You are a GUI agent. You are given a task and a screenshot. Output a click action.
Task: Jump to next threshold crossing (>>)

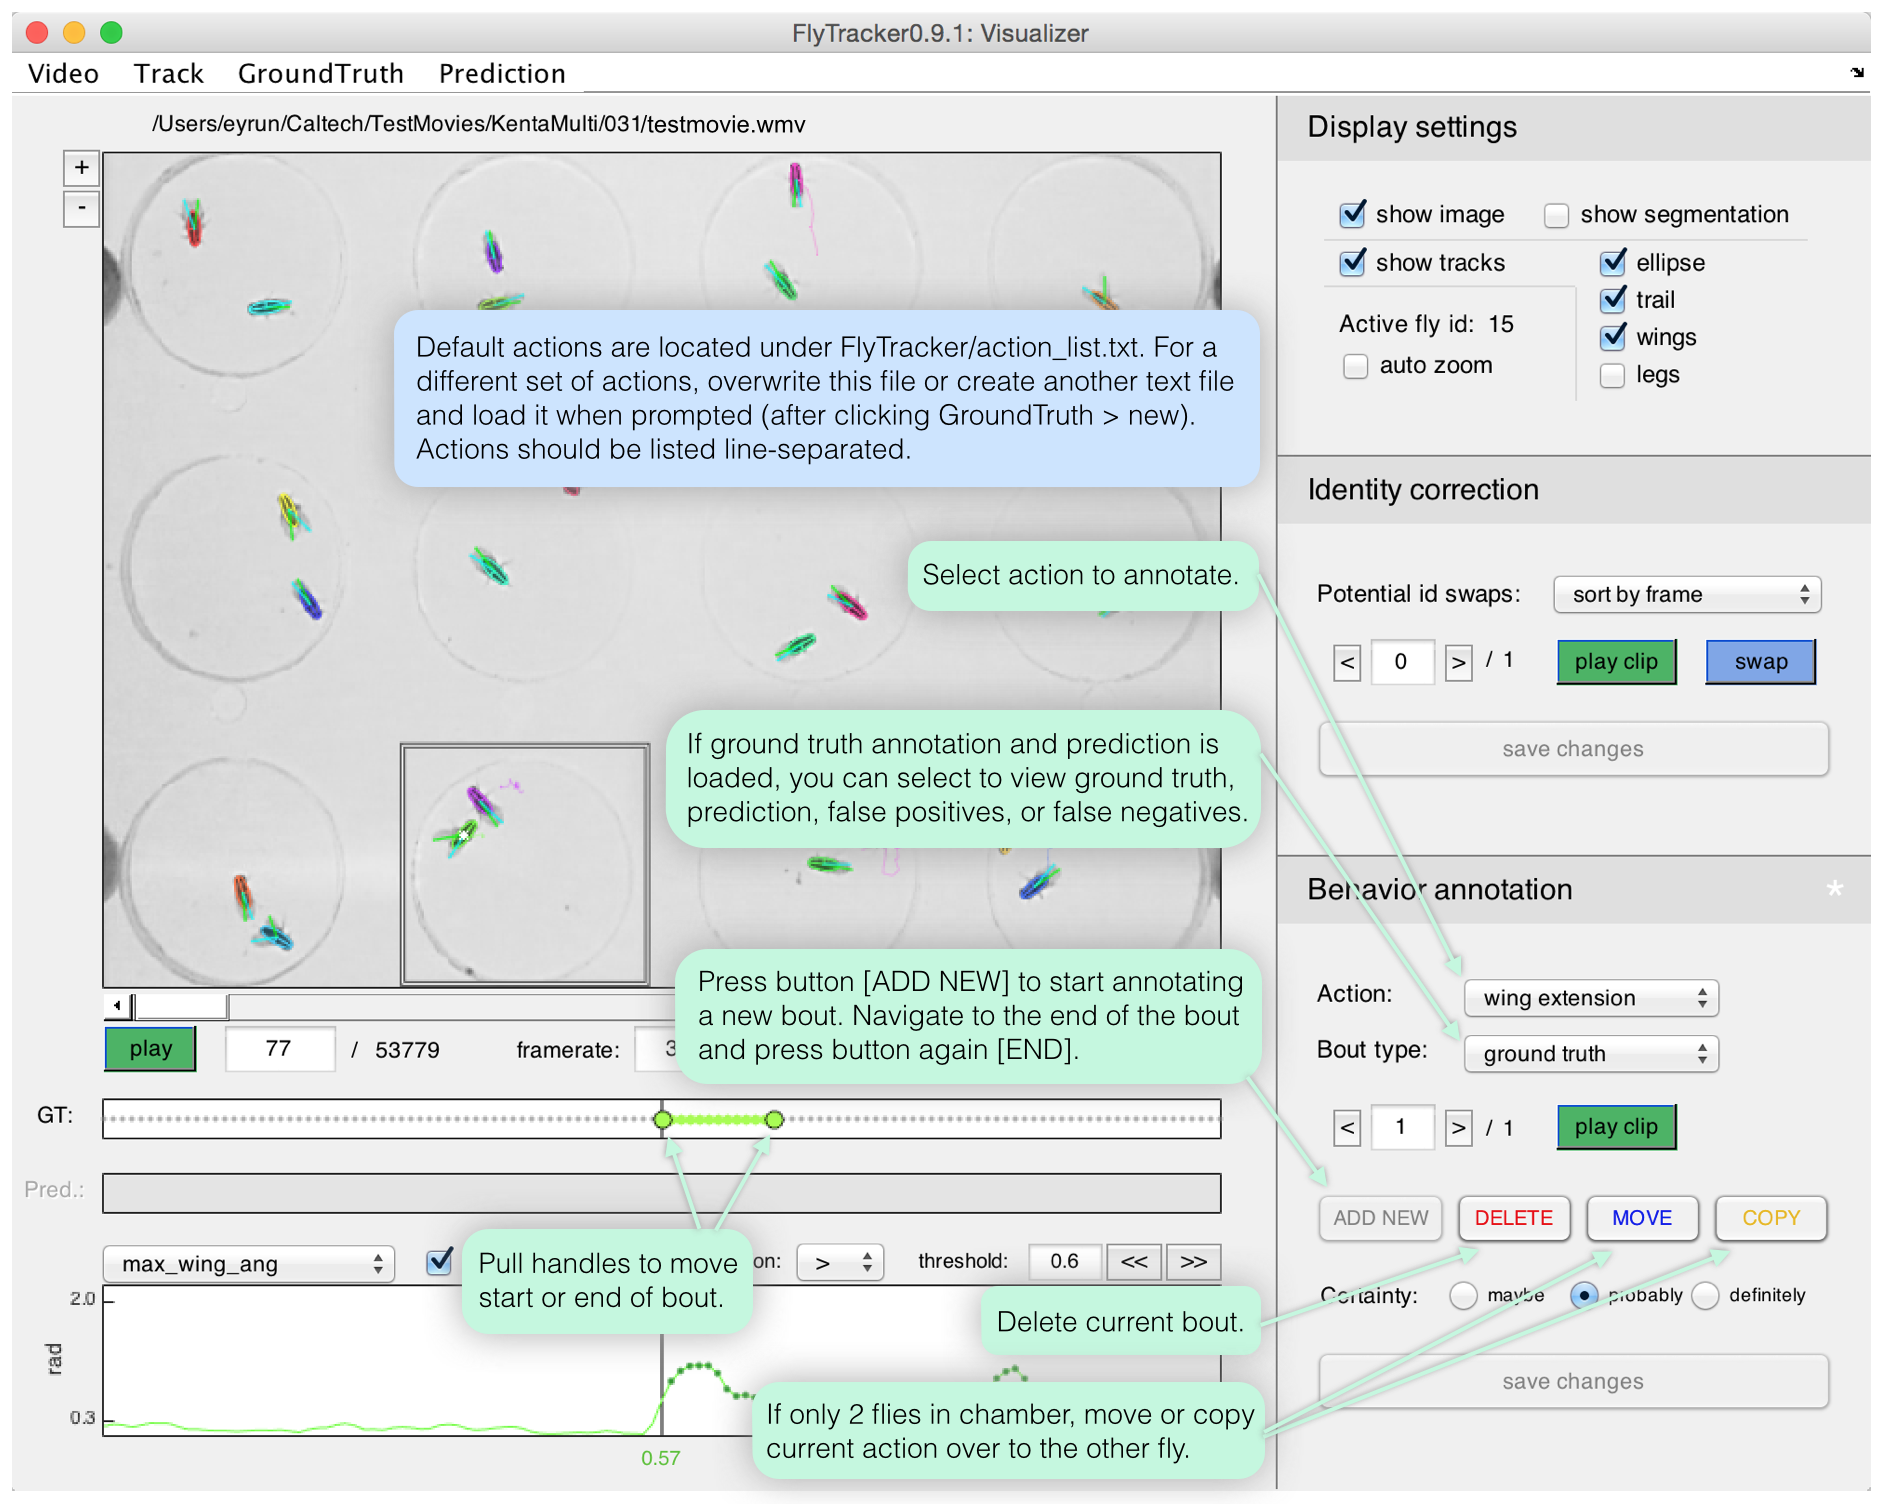[1193, 1262]
